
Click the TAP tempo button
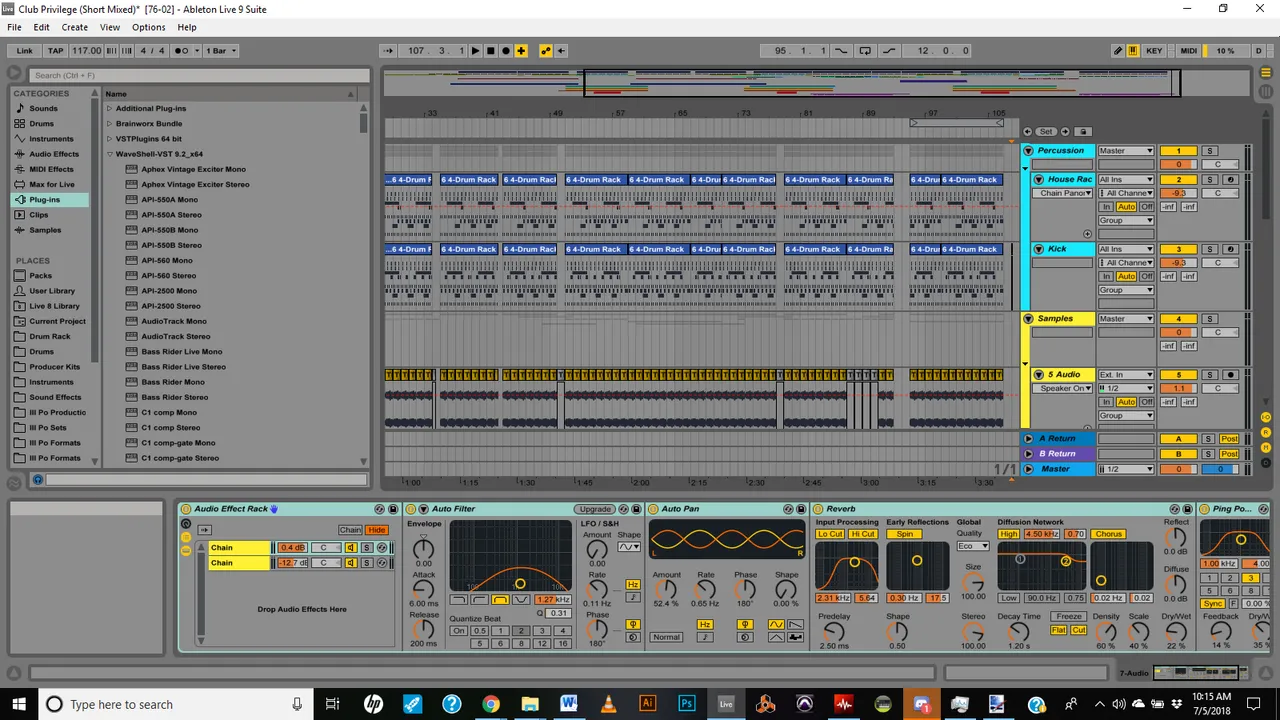[55, 51]
